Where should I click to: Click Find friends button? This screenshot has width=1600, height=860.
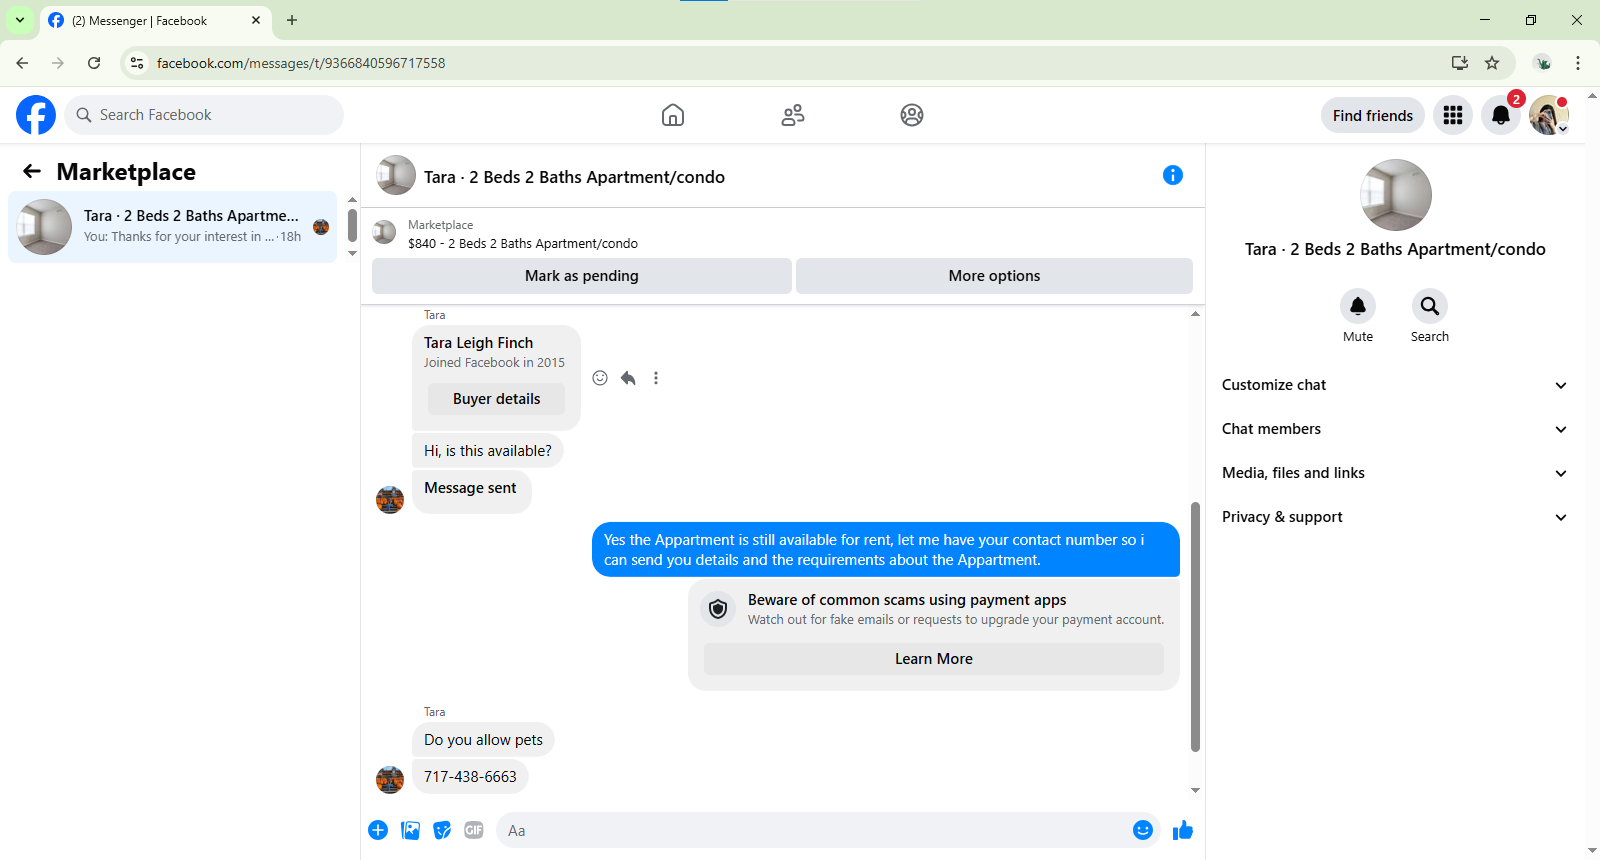[1373, 116]
